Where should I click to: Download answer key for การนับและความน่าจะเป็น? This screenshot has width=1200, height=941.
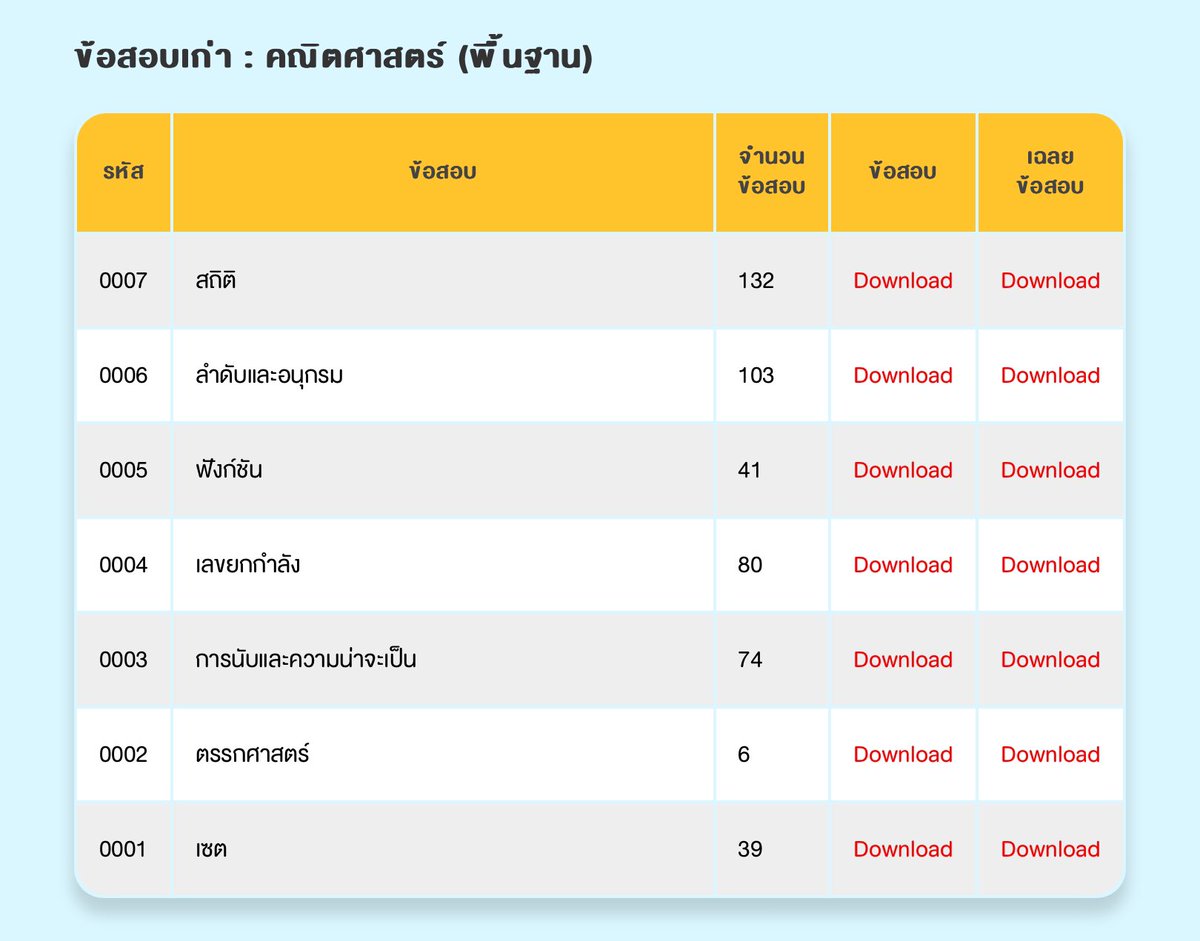[1050, 660]
